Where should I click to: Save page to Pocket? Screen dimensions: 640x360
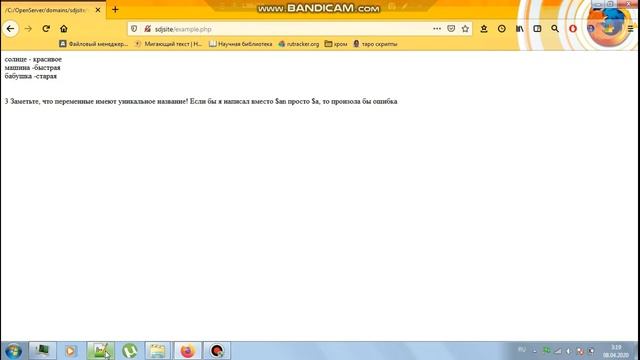click(451, 29)
